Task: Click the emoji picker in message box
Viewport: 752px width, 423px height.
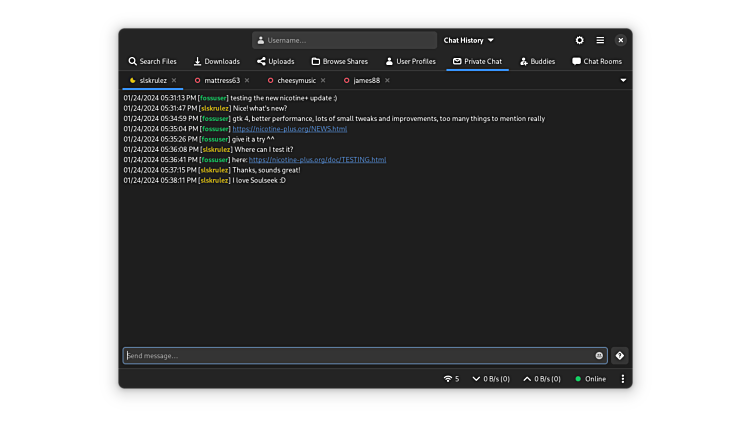Action: (599, 356)
